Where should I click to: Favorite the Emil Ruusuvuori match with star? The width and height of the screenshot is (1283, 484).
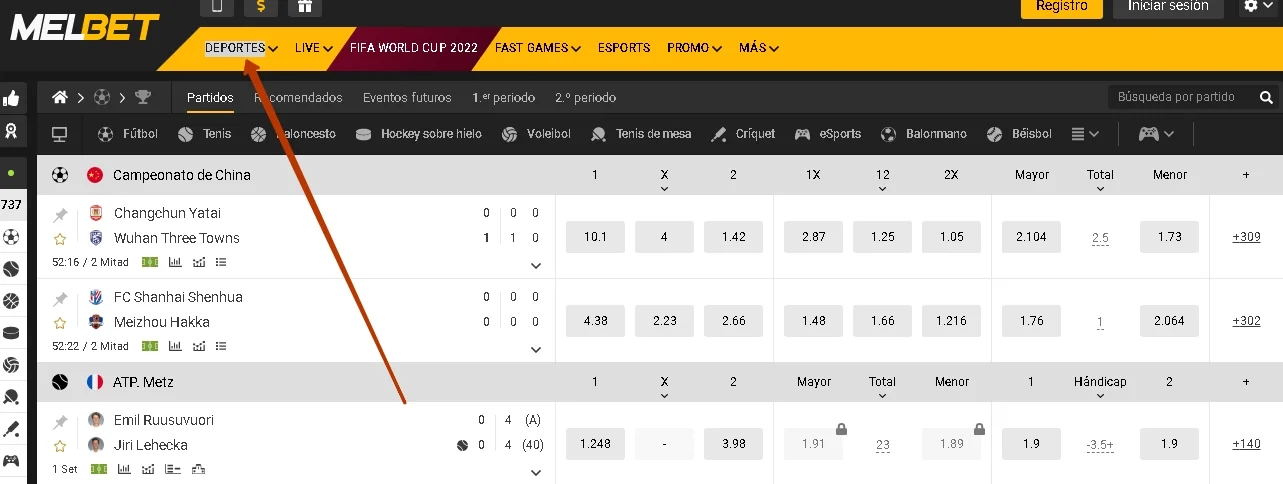pyautogui.click(x=60, y=446)
